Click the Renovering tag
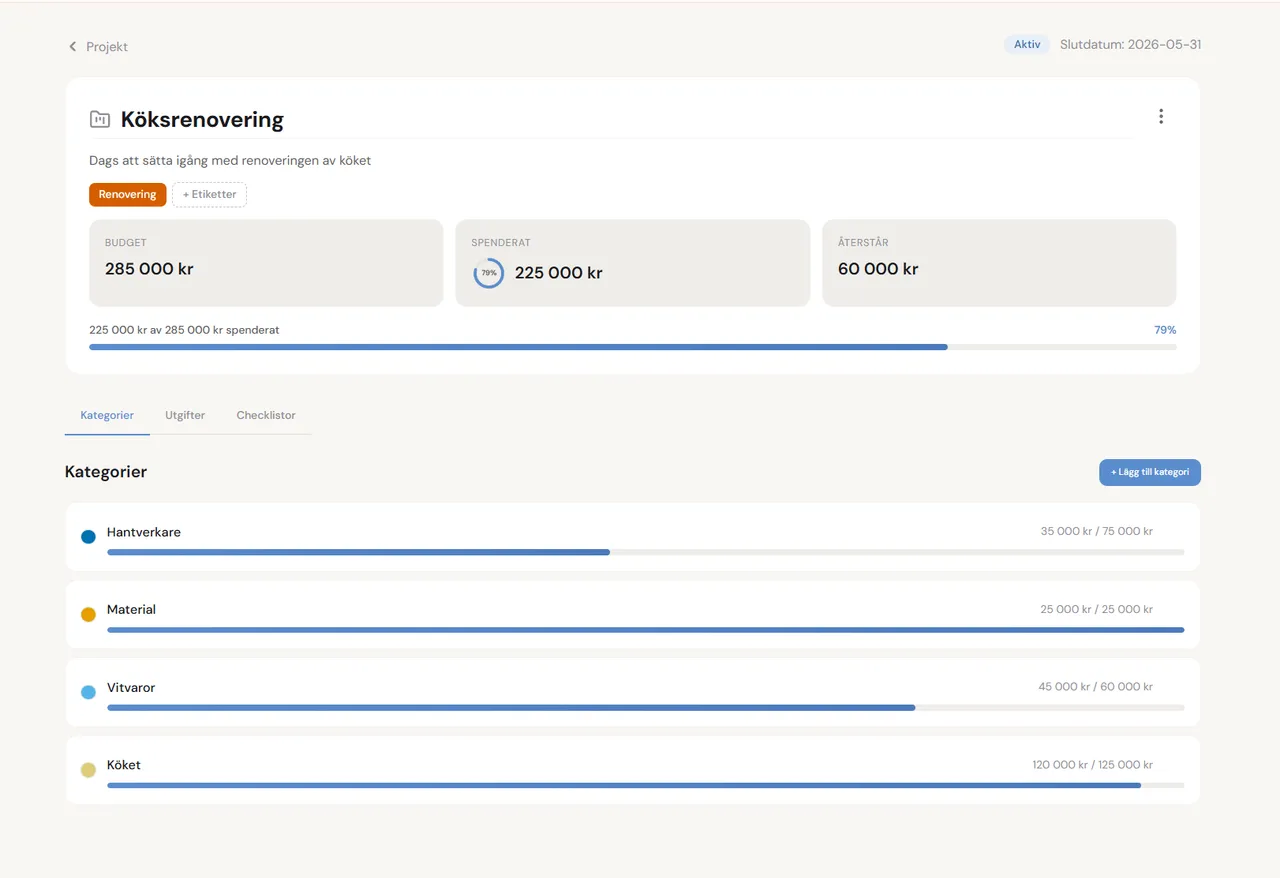Viewport: 1280px width, 878px height. tap(128, 195)
